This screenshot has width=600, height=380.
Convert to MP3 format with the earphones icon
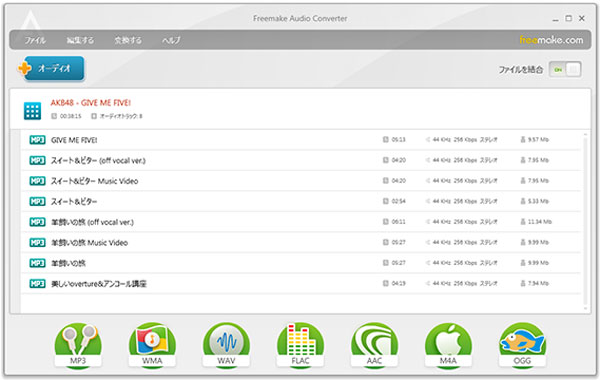point(78,346)
